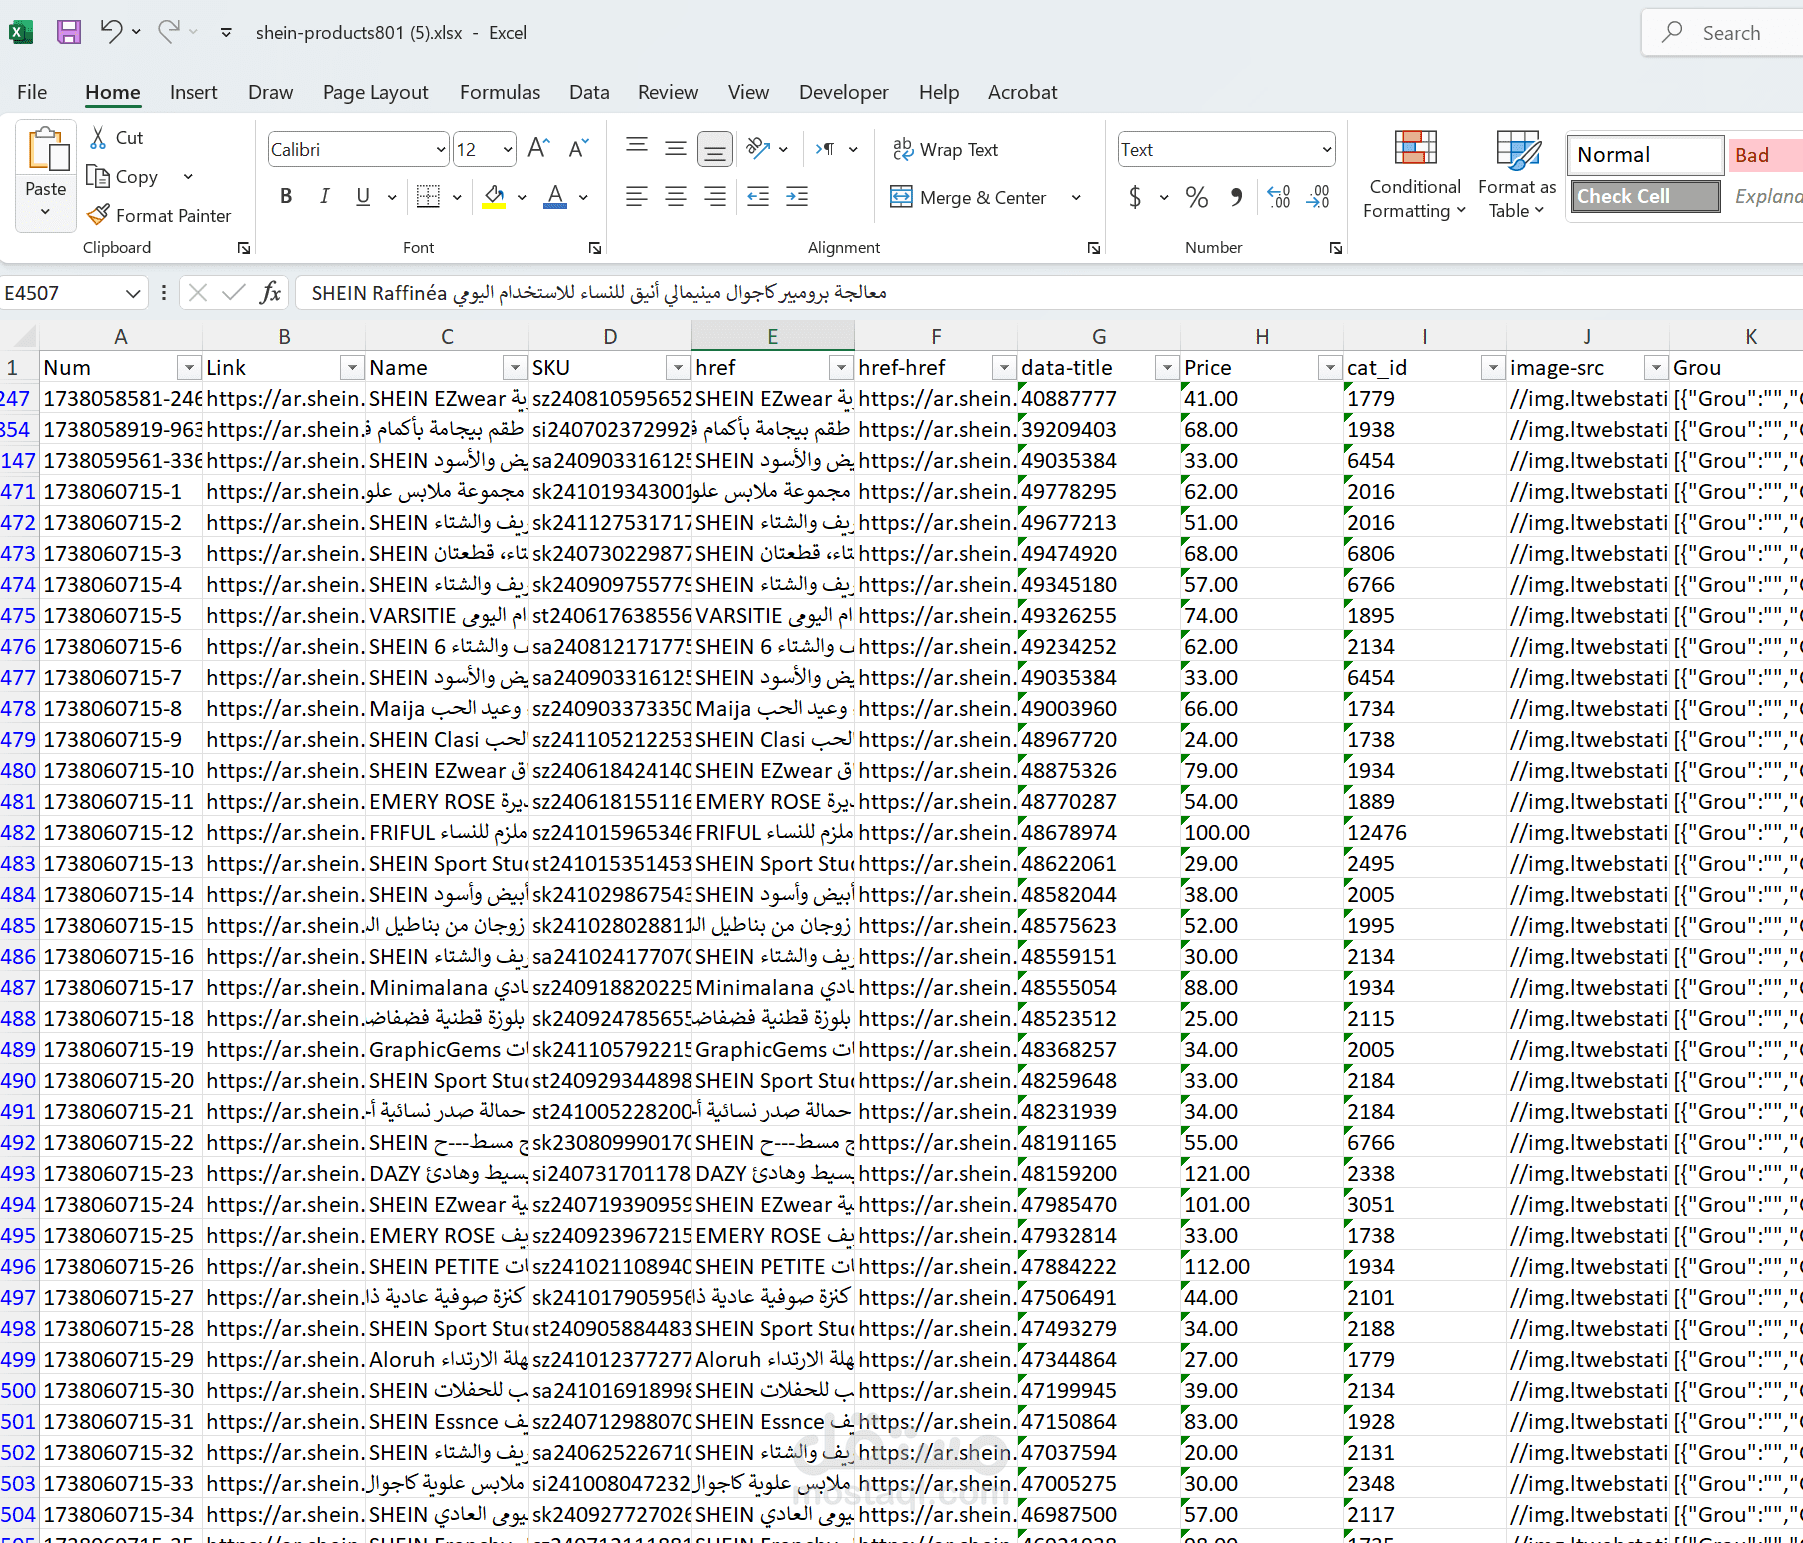The height and width of the screenshot is (1543, 1803).
Task: Click the formula bar text
Action: [599, 293]
